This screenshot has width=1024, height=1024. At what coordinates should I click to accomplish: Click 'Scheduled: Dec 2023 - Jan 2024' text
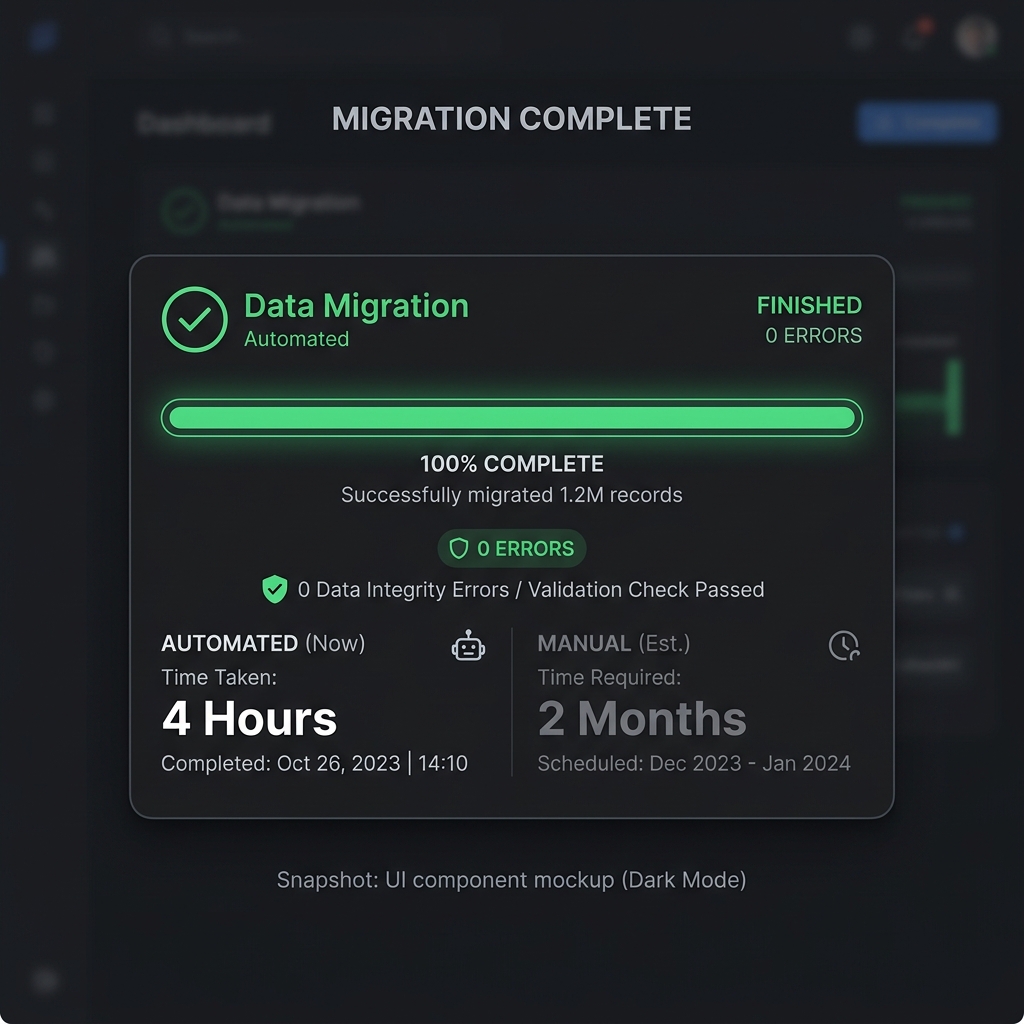pos(694,763)
